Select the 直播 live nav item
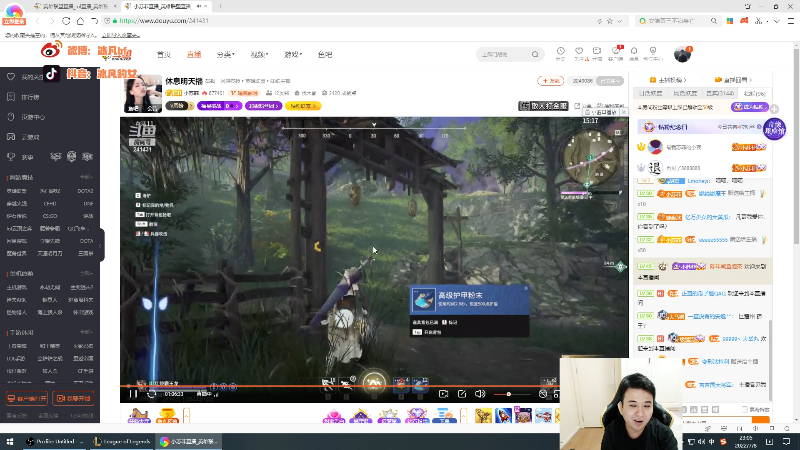 pos(194,55)
